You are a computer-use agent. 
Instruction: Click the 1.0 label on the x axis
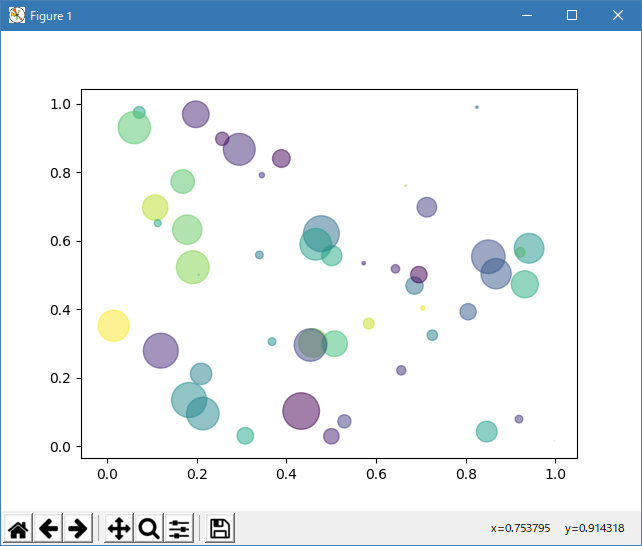point(555,474)
